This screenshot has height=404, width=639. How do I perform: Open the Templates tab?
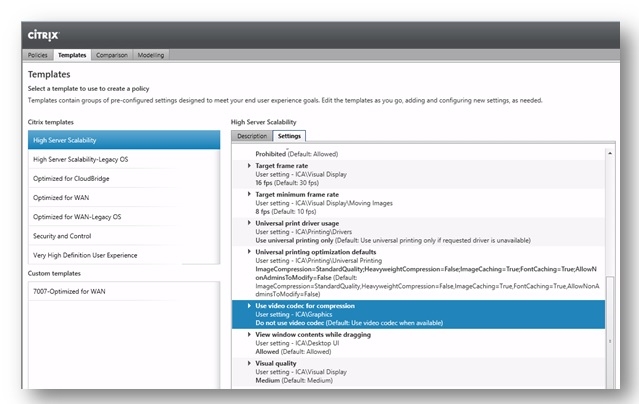pos(72,55)
